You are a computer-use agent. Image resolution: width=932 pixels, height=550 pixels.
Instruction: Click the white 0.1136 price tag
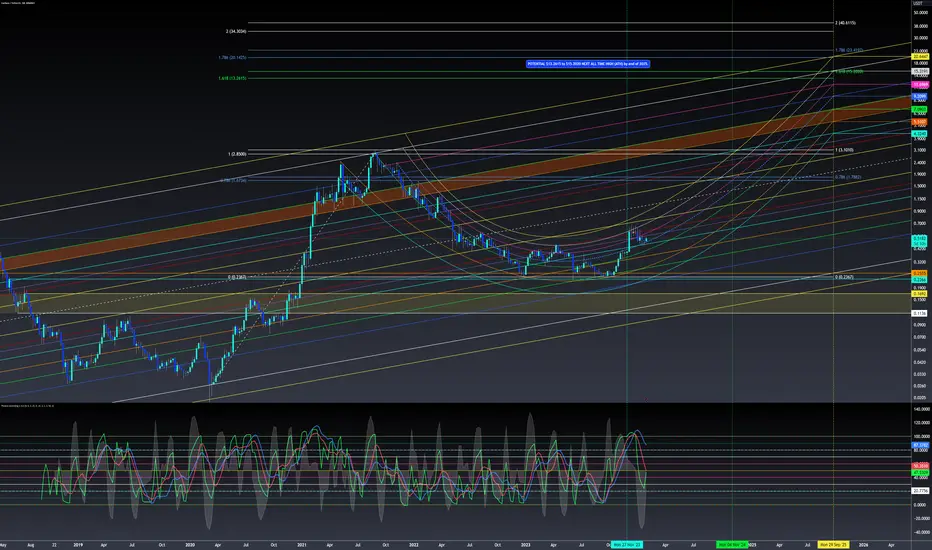[920, 313]
